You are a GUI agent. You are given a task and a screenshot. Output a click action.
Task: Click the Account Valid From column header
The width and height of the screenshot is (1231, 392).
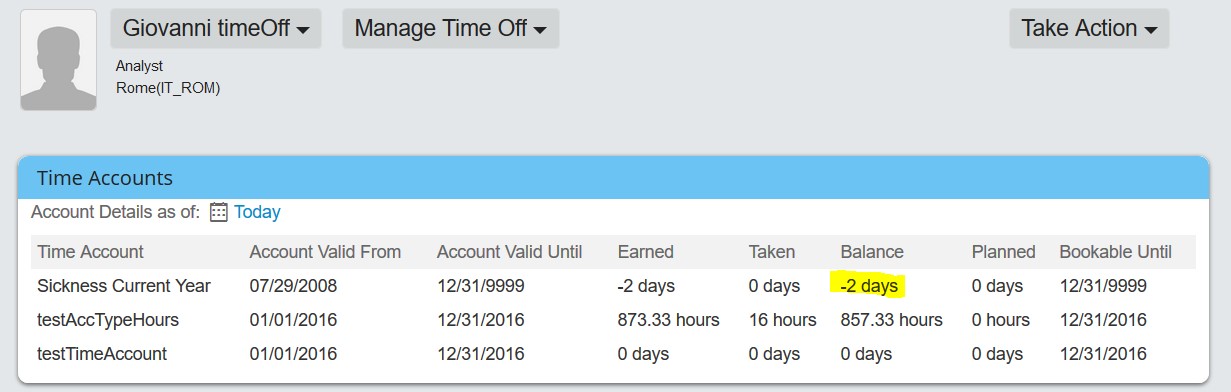(x=325, y=252)
